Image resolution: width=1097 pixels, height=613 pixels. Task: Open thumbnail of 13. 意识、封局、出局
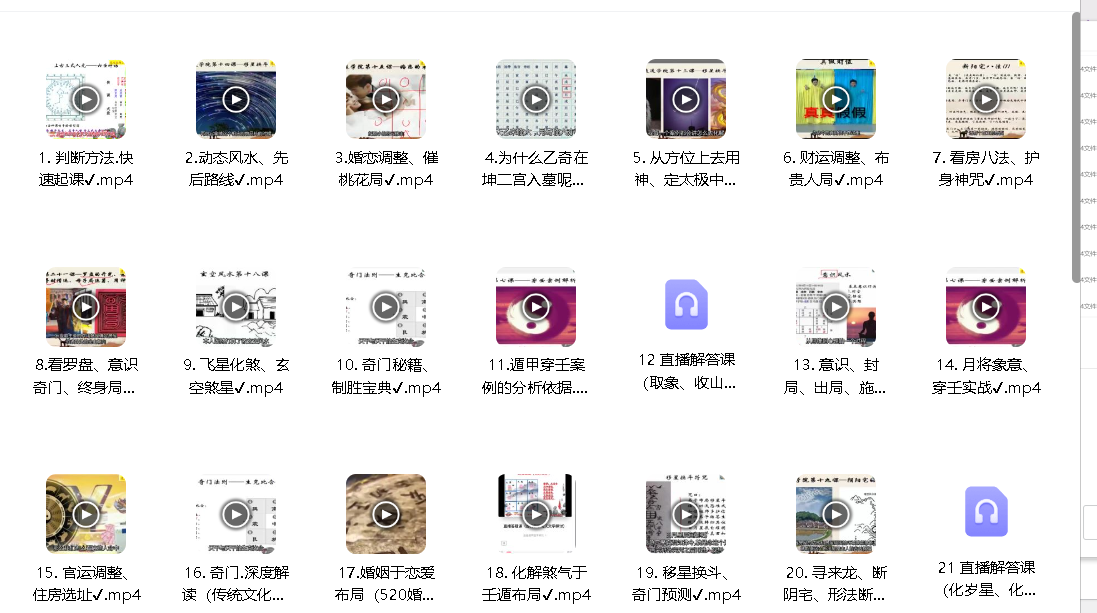point(835,306)
